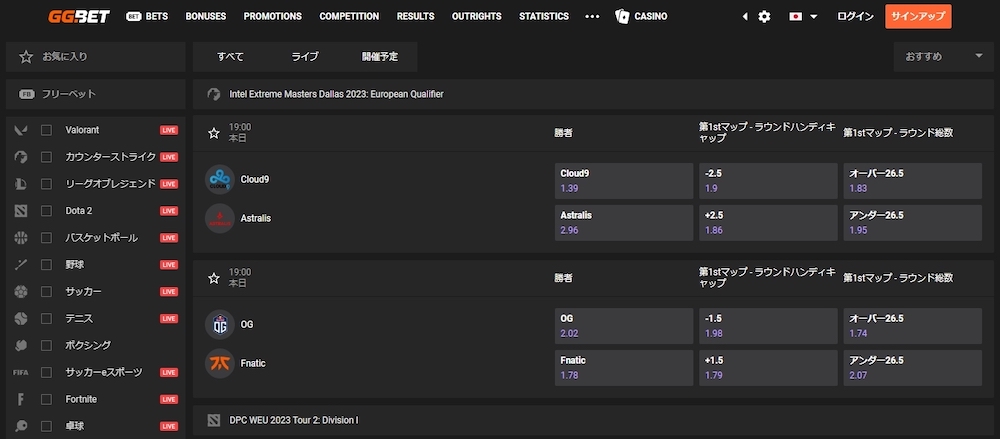The image size is (1000, 439).
Task: Check the サッカー checkbox
Action: (47, 292)
